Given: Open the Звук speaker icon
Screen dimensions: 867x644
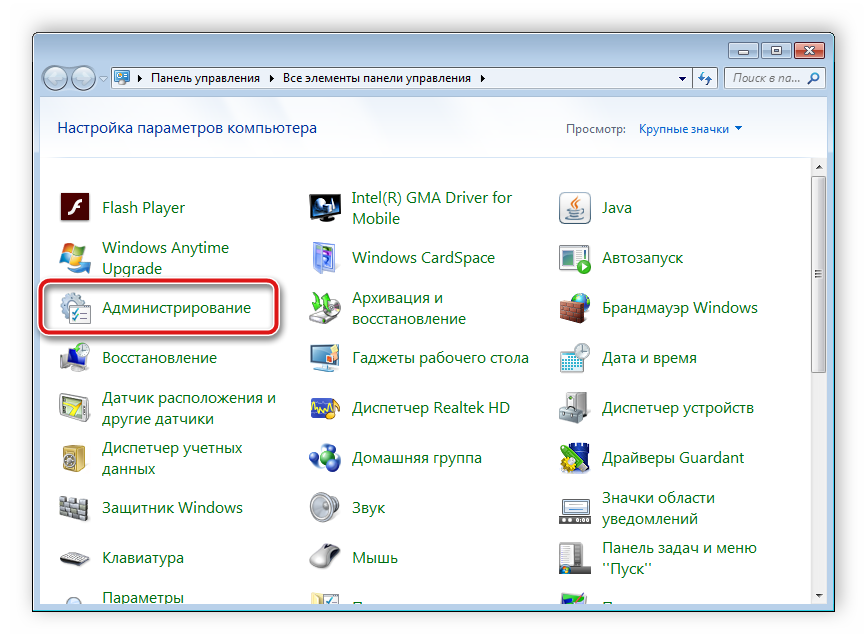Looking at the screenshot, I should (x=325, y=507).
